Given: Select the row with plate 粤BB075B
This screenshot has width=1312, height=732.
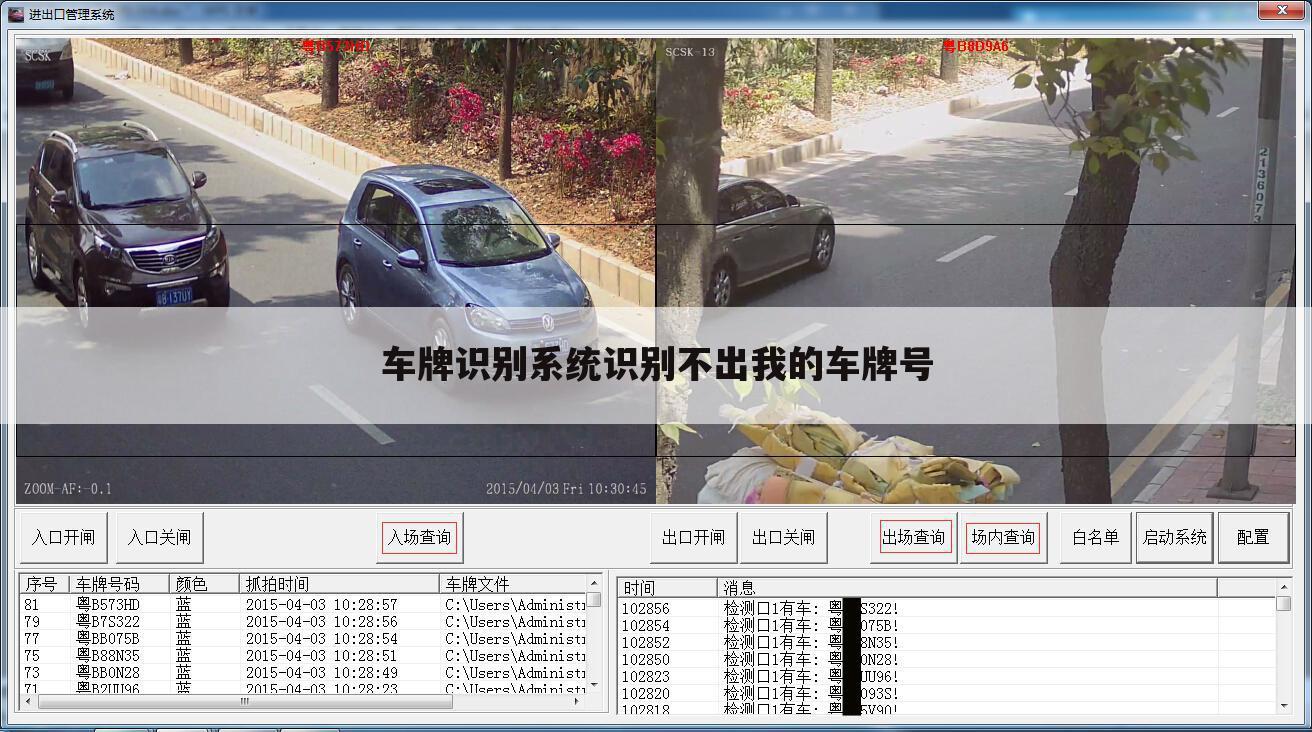Looking at the screenshot, I should (x=303, y=639).
